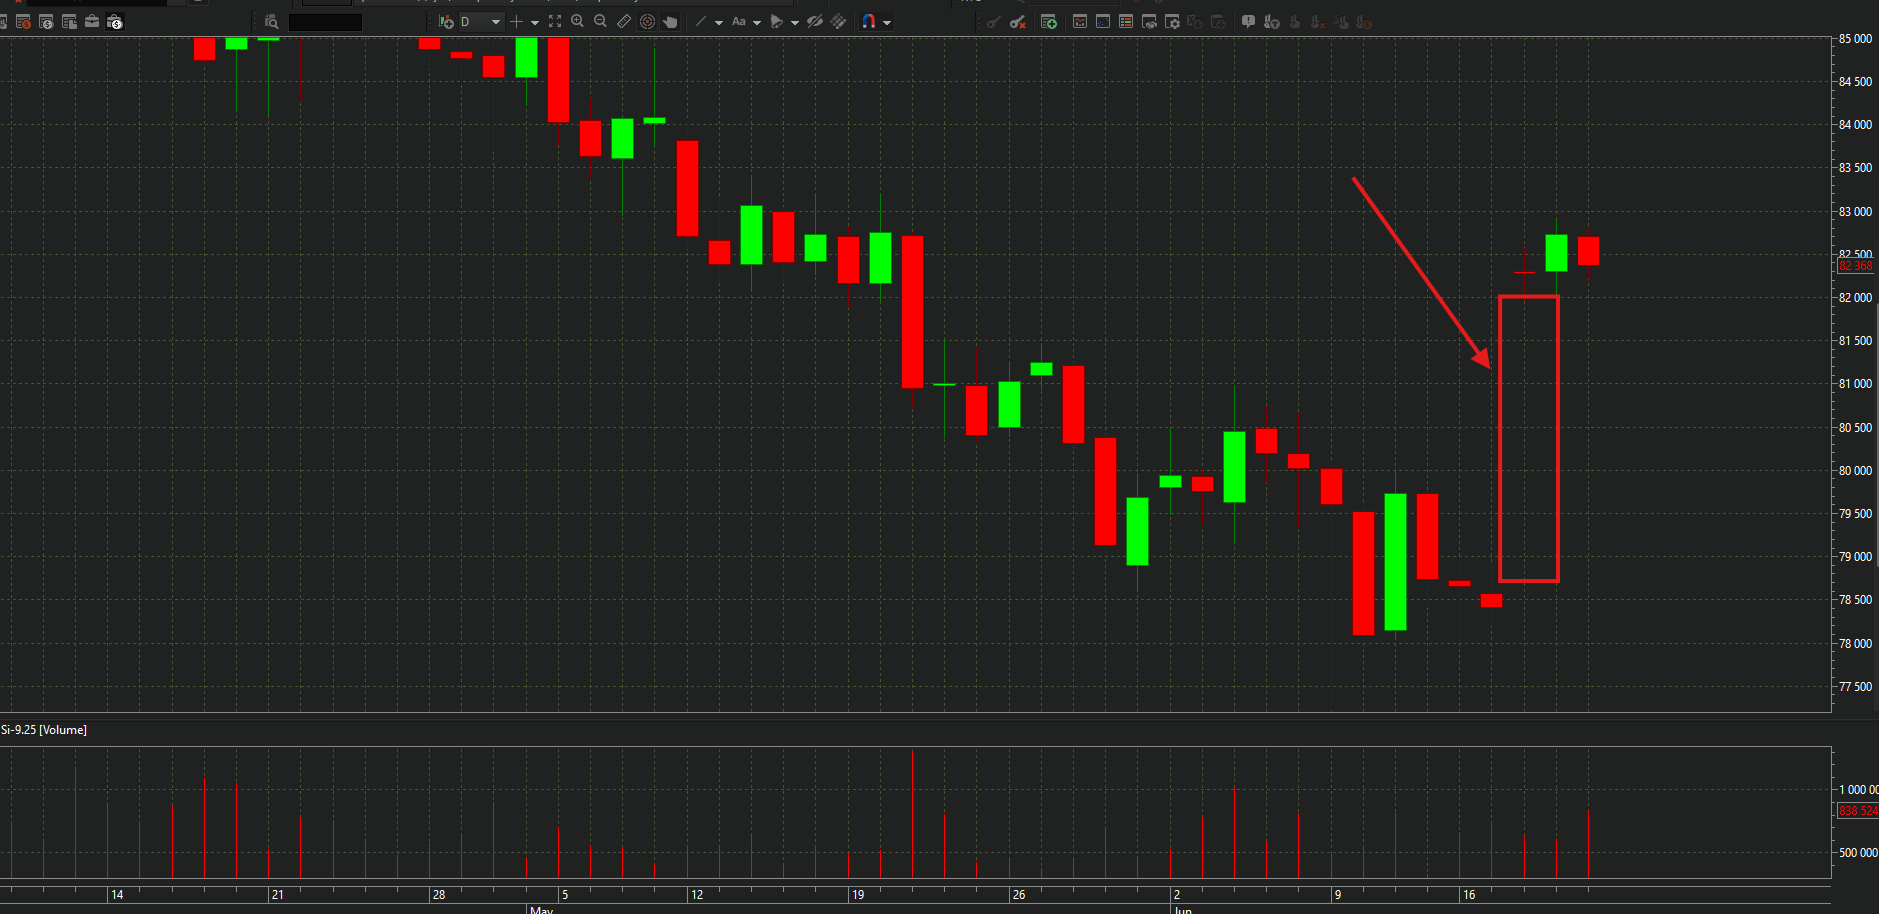Click the 500 000 volume axis label
This screenshot has height=914, width=1879.
pos(1858,853)
